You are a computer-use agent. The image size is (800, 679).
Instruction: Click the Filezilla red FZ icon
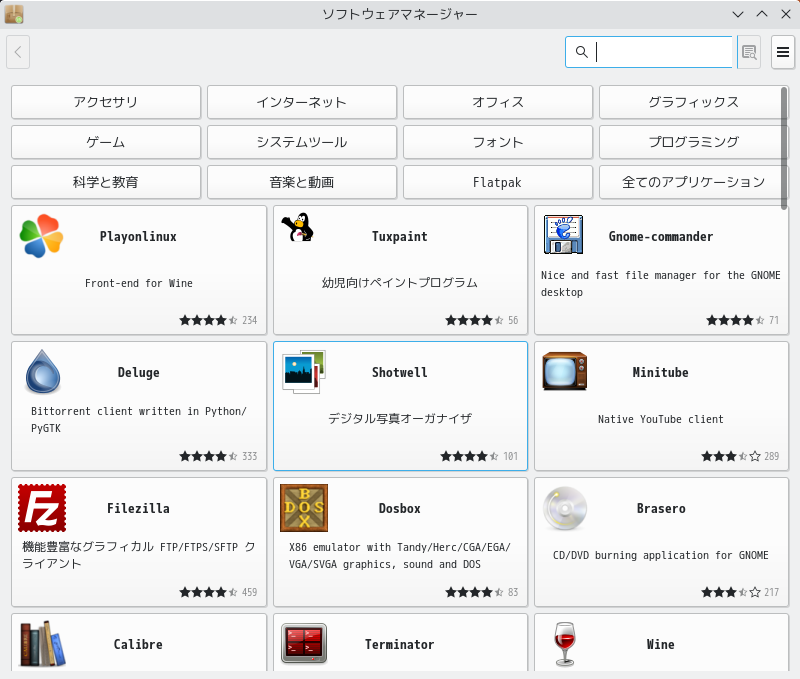pyautogui.click(x=42, y=508)
